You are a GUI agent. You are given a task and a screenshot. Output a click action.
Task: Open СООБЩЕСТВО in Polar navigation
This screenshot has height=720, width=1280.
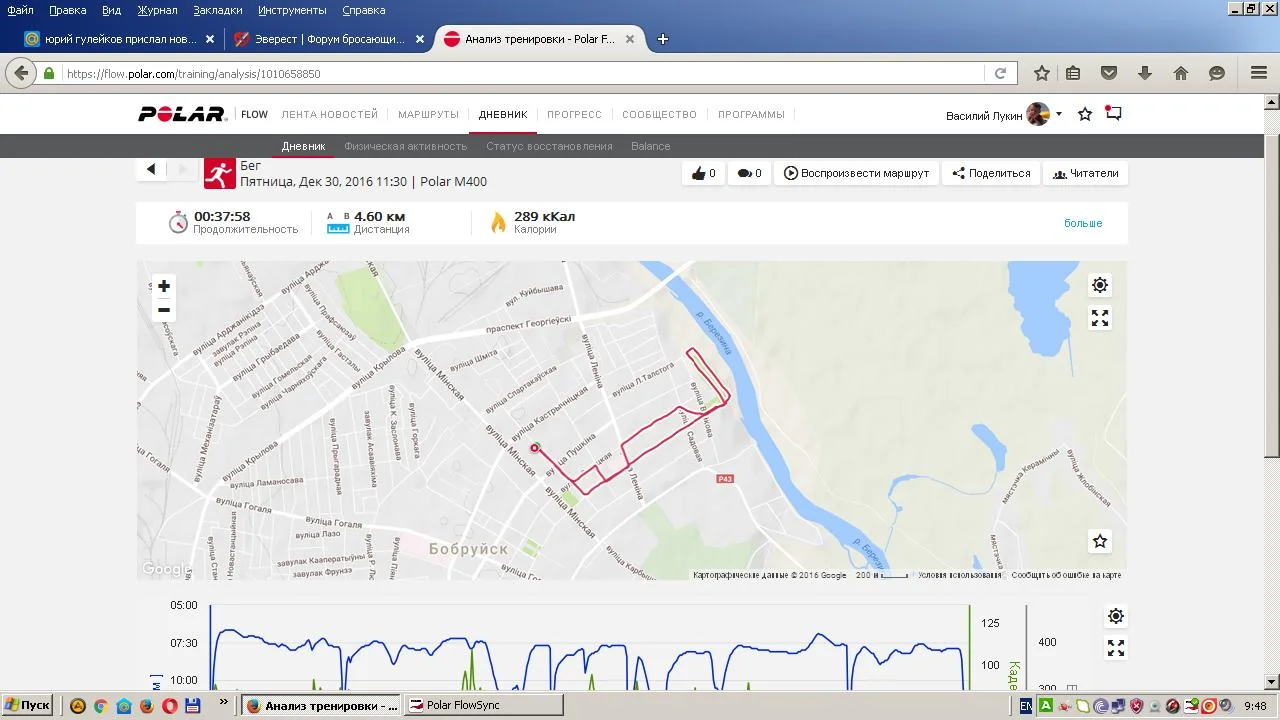click(659, 115)
